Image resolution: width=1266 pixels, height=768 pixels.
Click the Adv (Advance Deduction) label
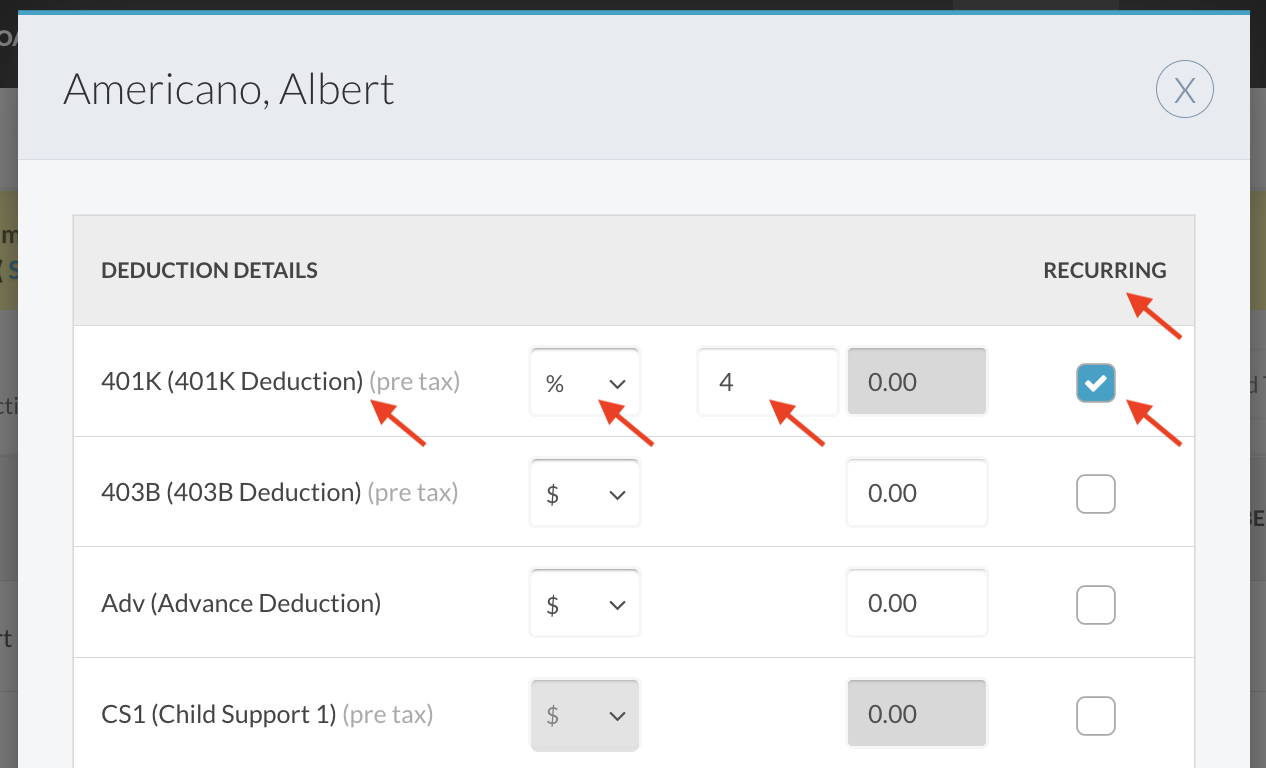pos(241,603)
